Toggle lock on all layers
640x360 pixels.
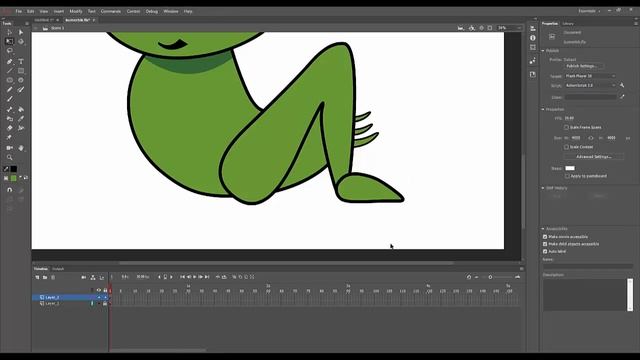coord(105,290)
